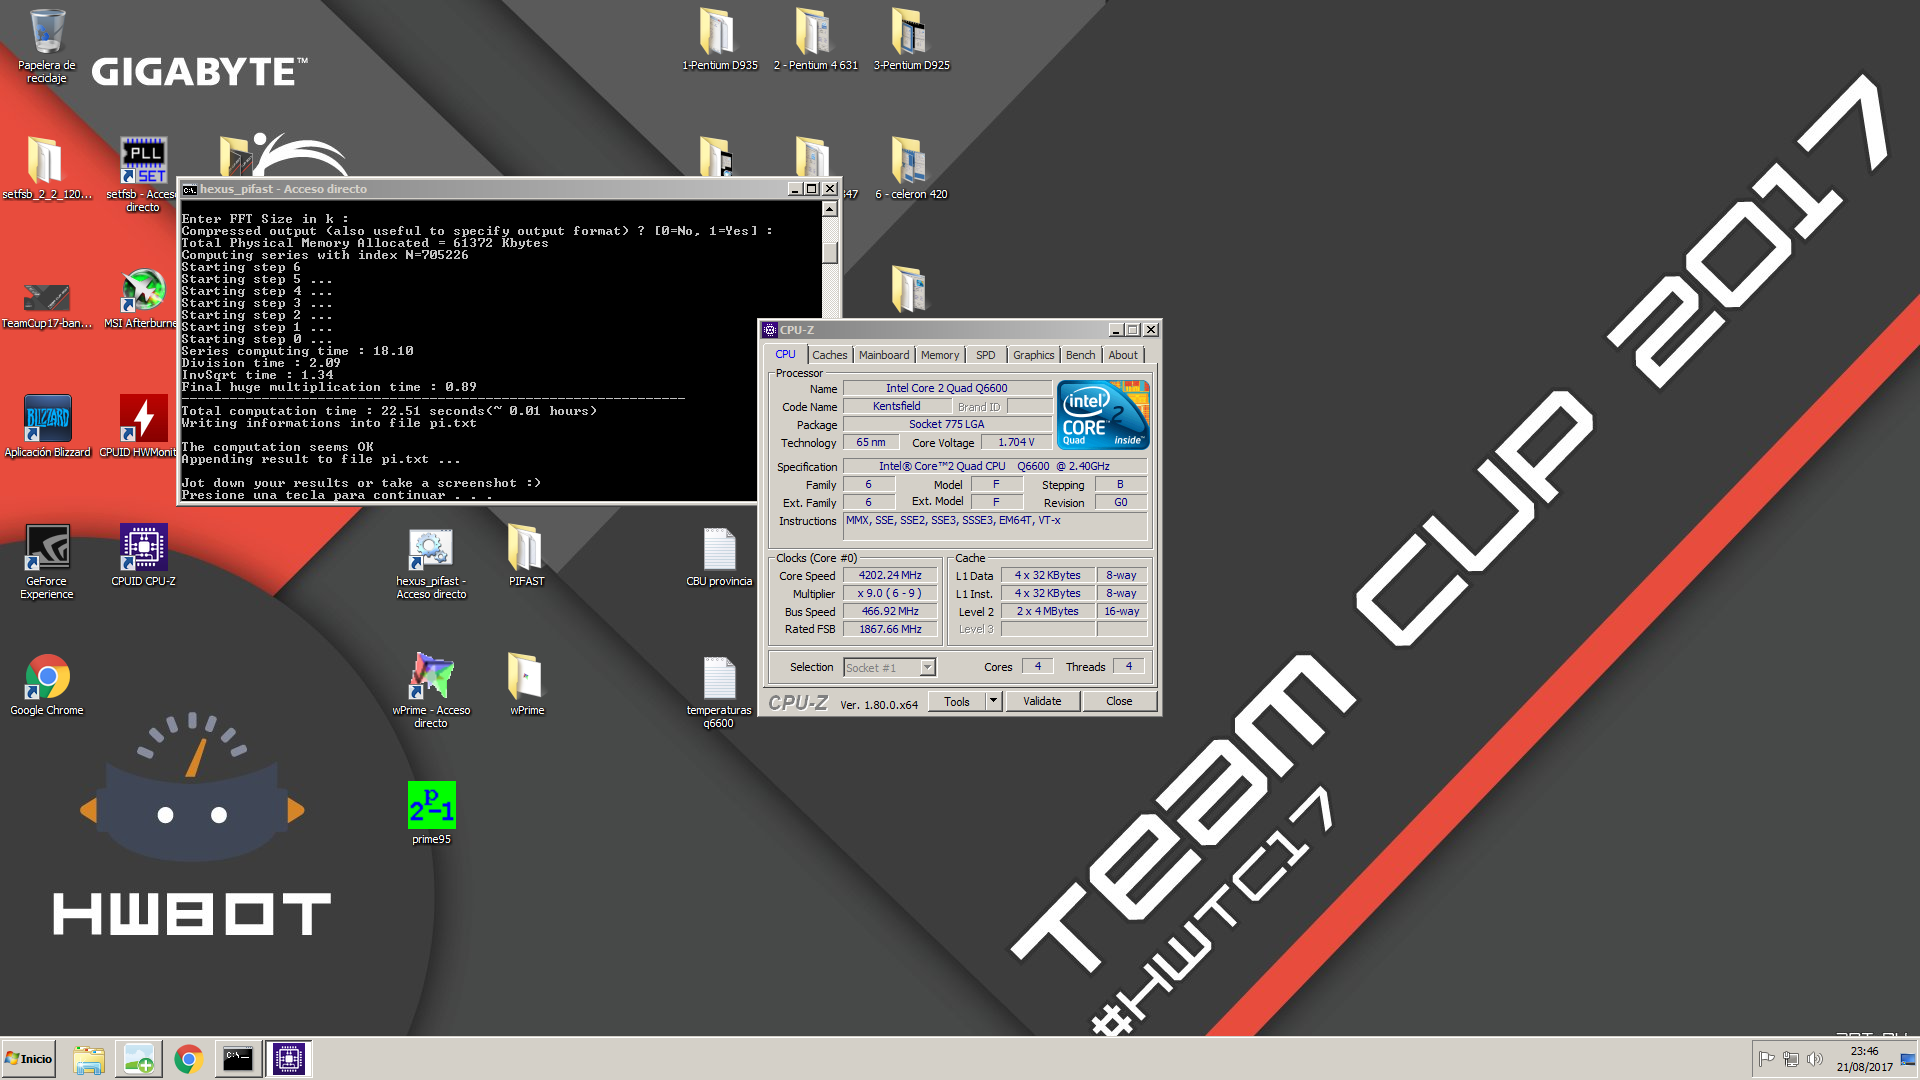Open temperaturas q6600 text file
This screenshot has width=1920, height=1080.
(719, 691)
